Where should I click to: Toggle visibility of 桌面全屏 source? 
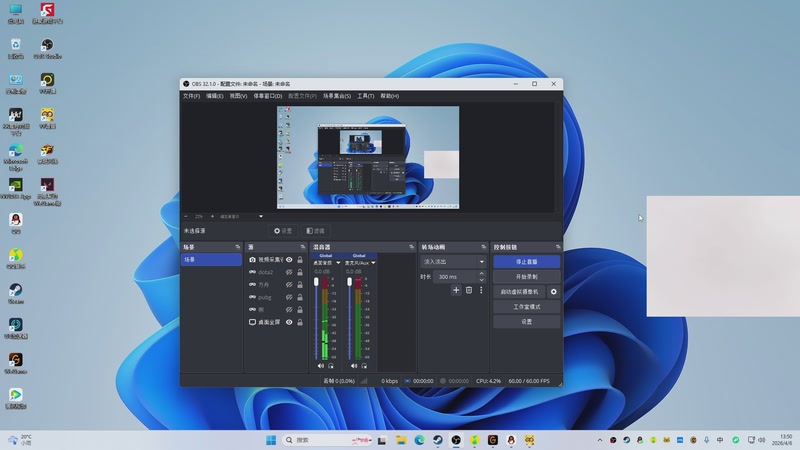(289, 322)
